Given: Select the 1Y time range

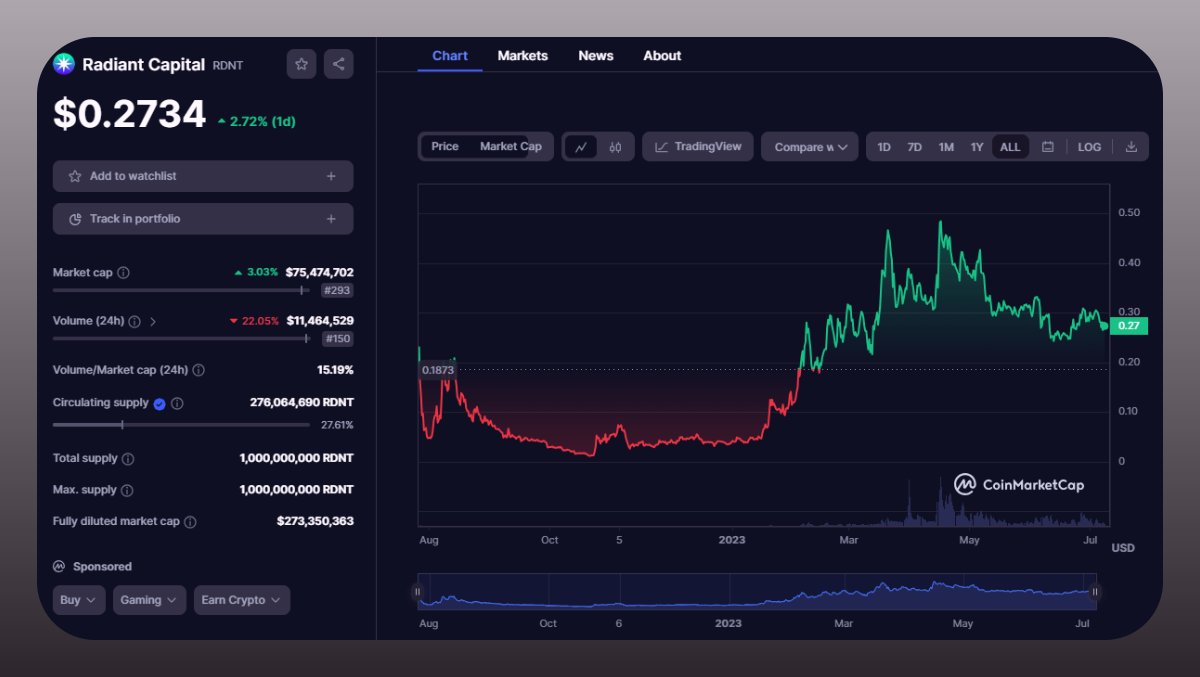Looking at the screenshot, I should [977, 147].
